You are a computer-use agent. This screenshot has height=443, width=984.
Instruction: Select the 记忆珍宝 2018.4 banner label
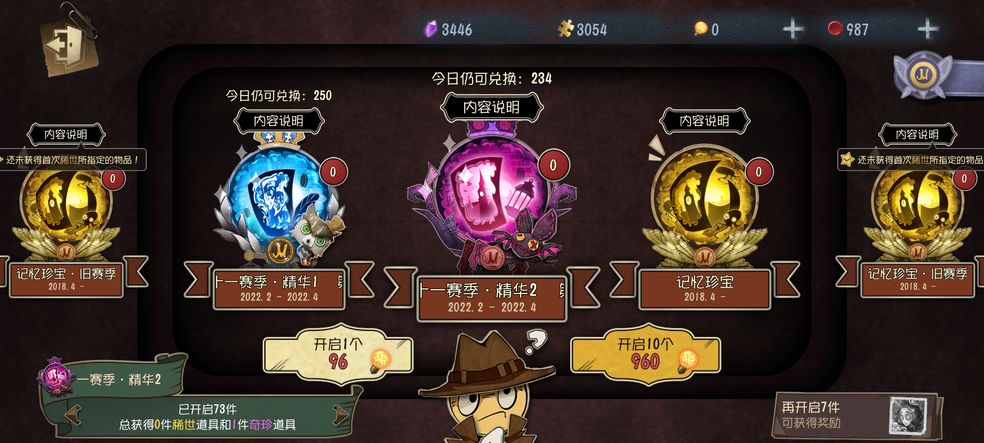[705, 289]
